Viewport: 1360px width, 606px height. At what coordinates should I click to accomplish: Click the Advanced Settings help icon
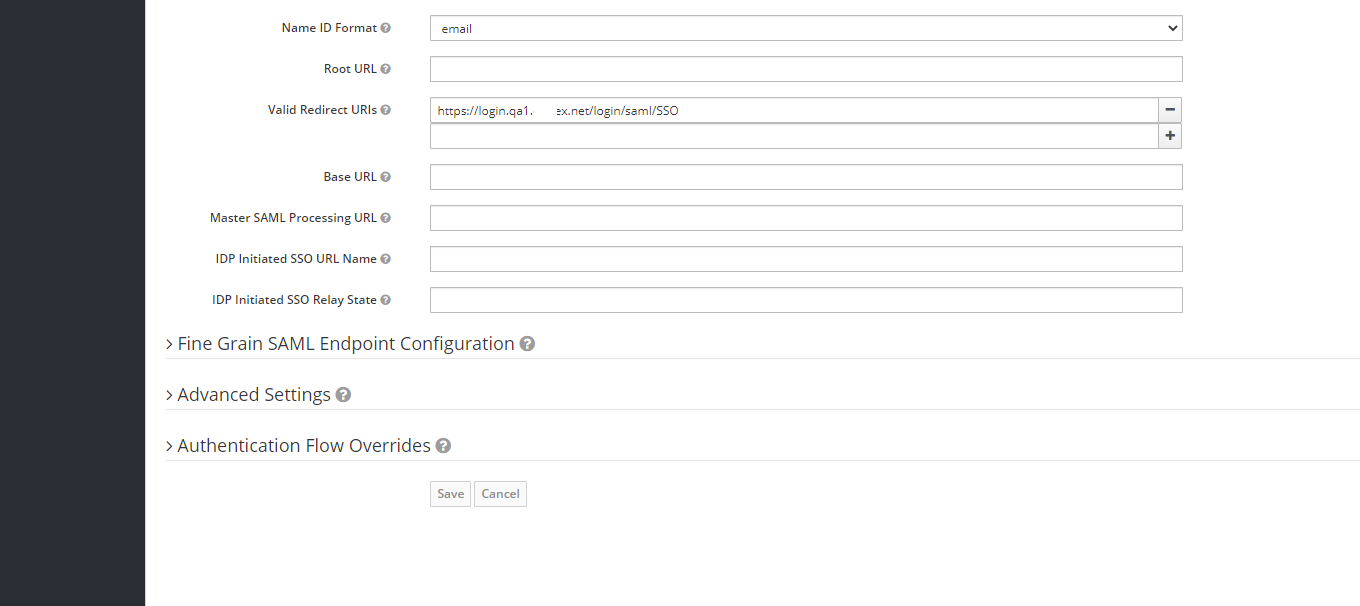[x=343, y=394]
